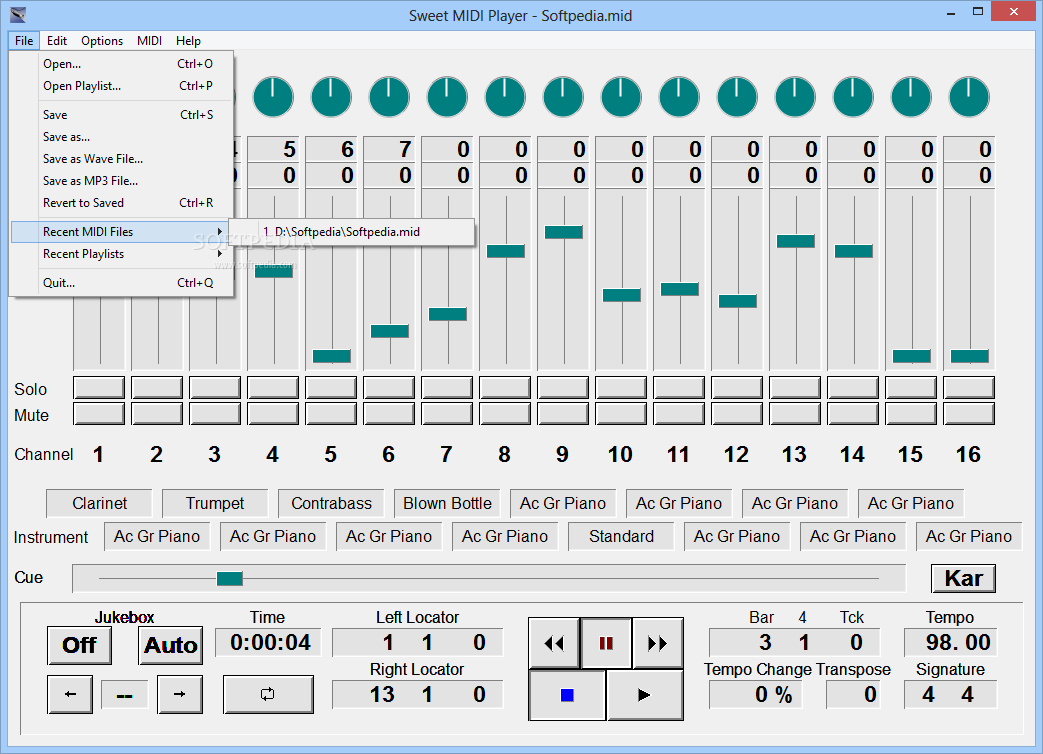Click the Cue position slider handle
This screenshot has width=1043, height=754.
click(229, 578)
